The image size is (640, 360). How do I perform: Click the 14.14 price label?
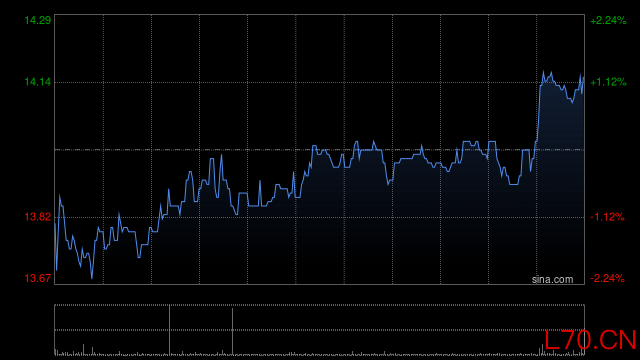[x=38, y=82]
